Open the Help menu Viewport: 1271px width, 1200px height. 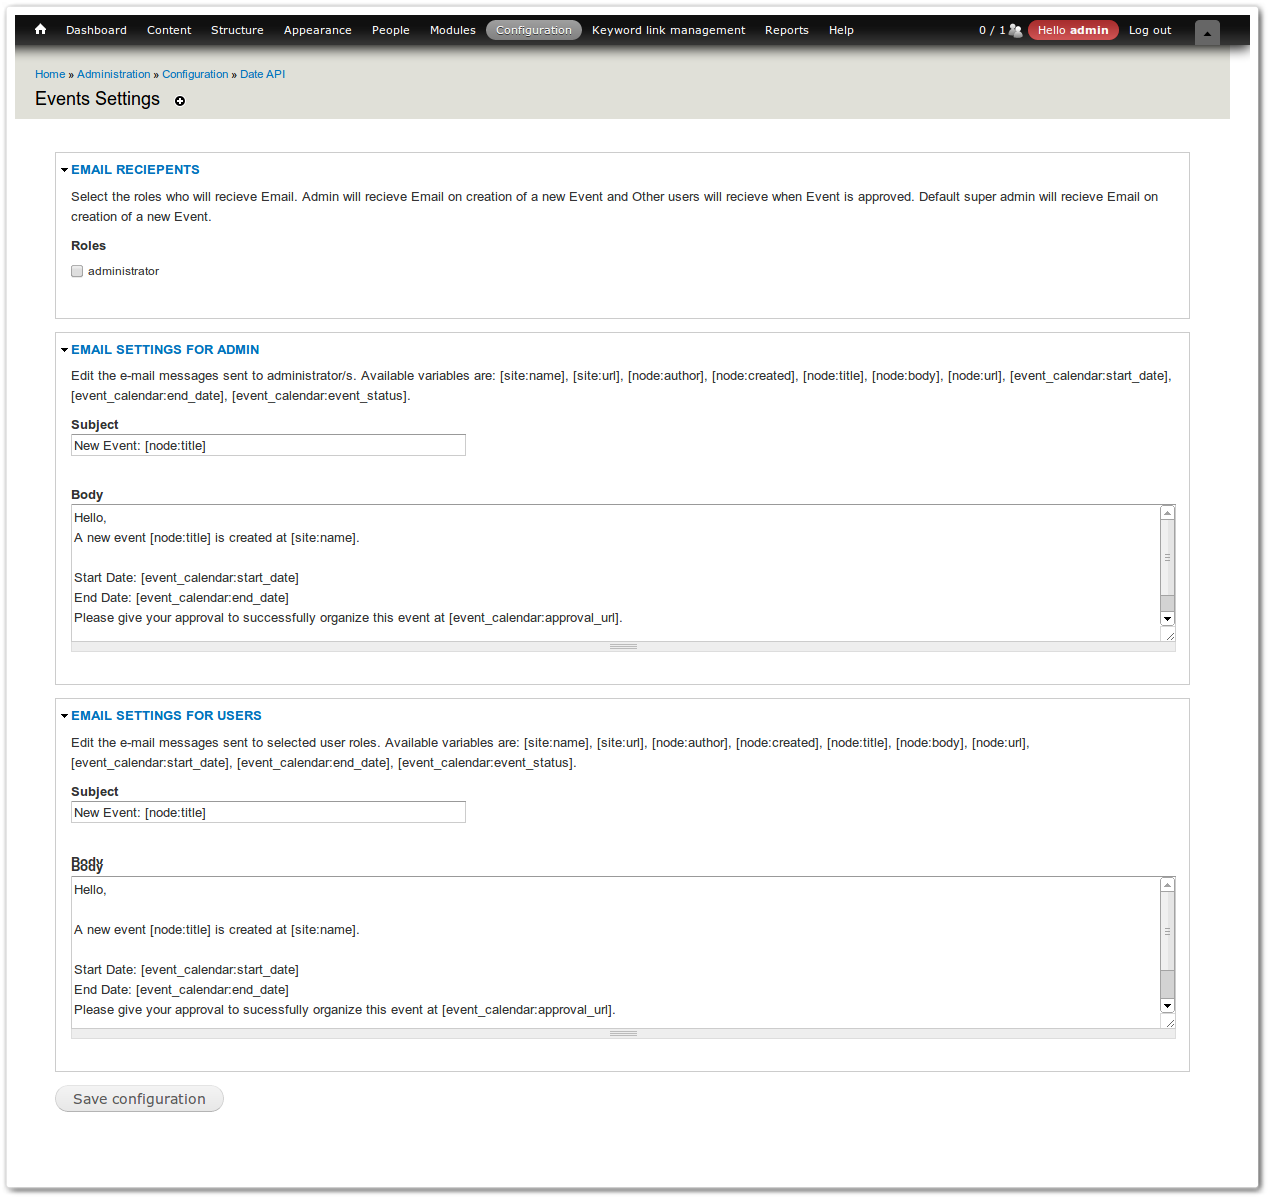[841, 30]
